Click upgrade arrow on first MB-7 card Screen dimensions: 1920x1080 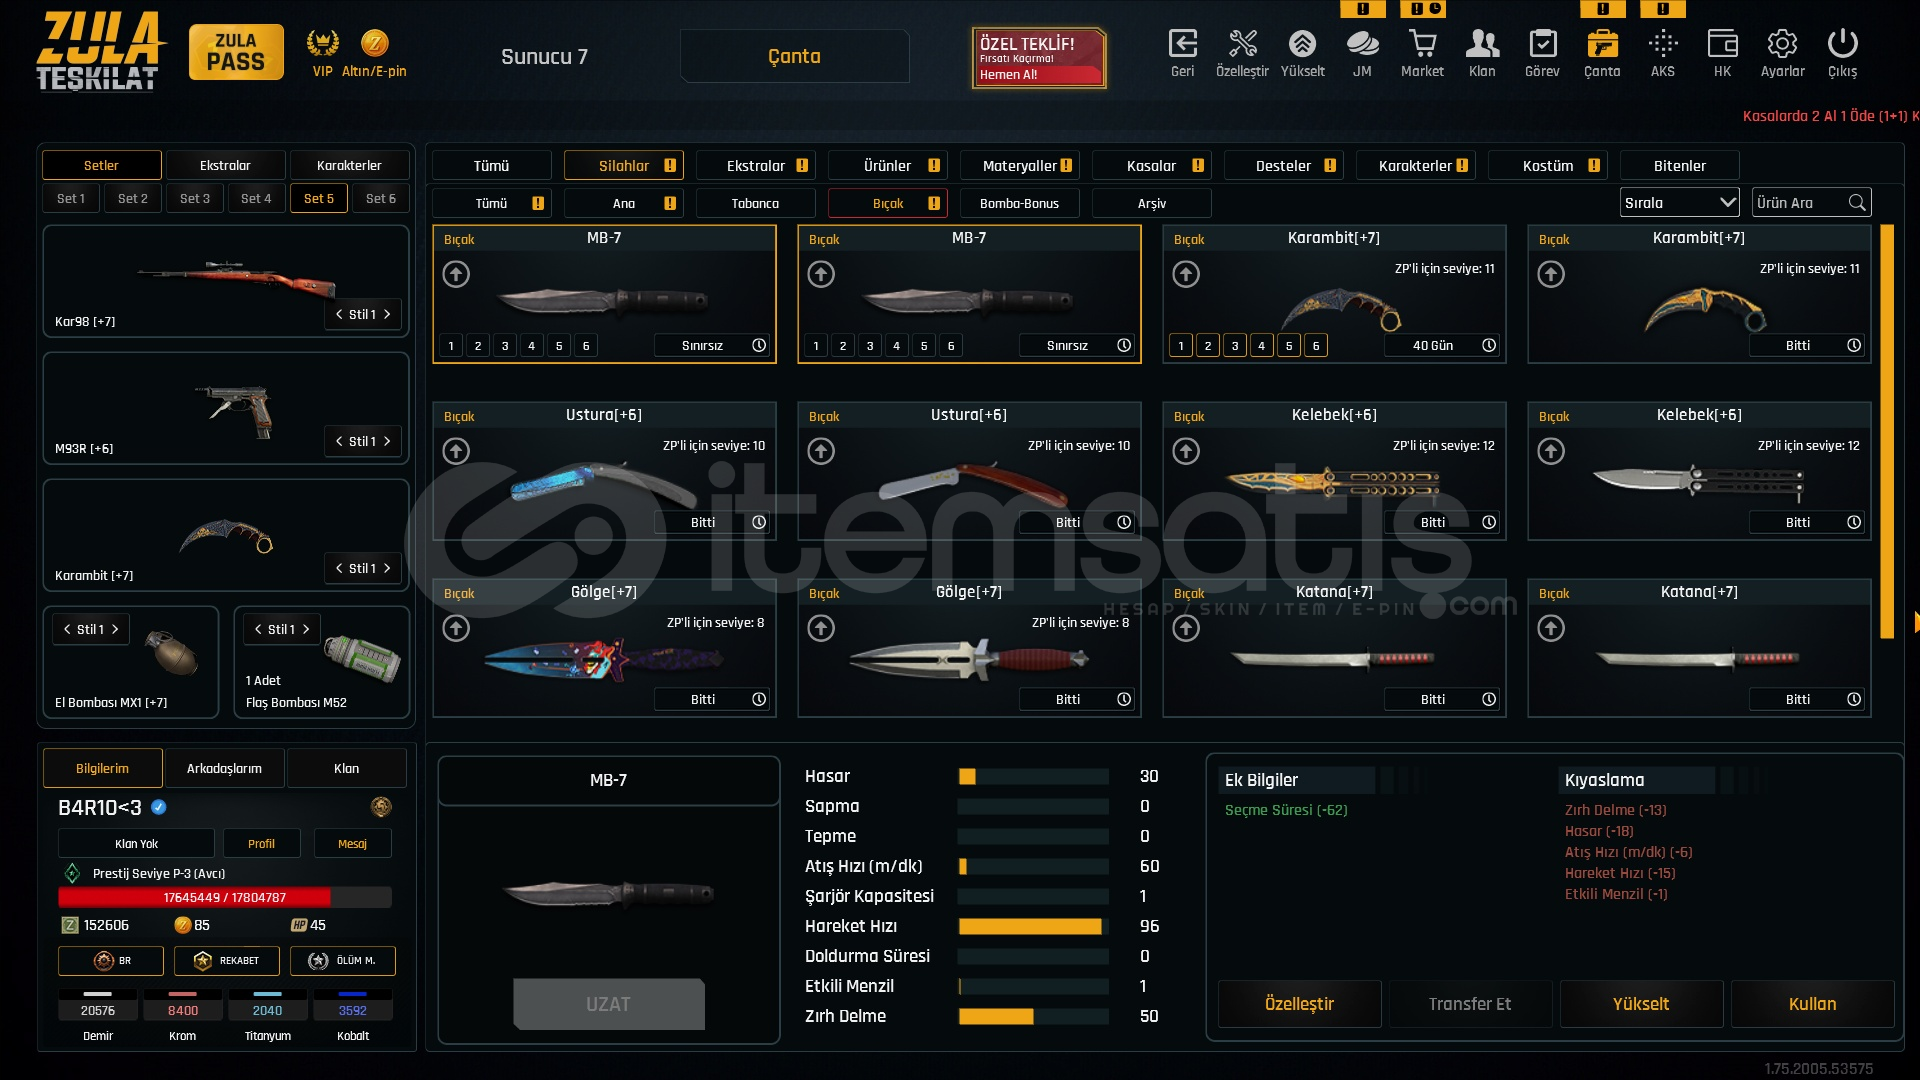pos(456,274)
